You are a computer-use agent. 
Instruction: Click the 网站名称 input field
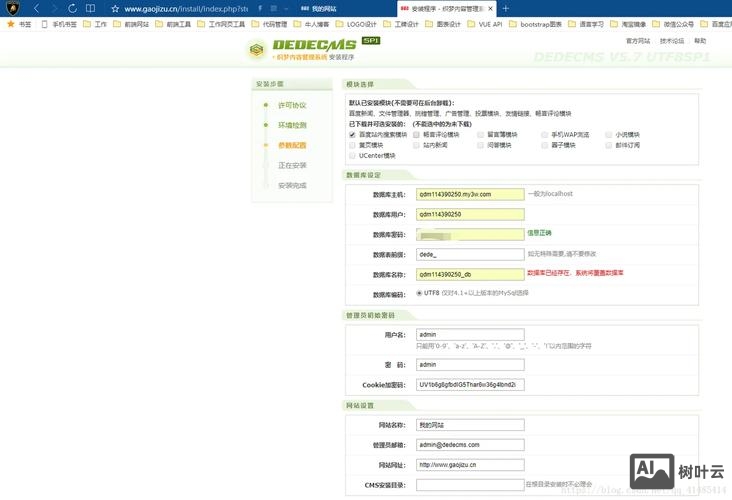click(470, 425)
